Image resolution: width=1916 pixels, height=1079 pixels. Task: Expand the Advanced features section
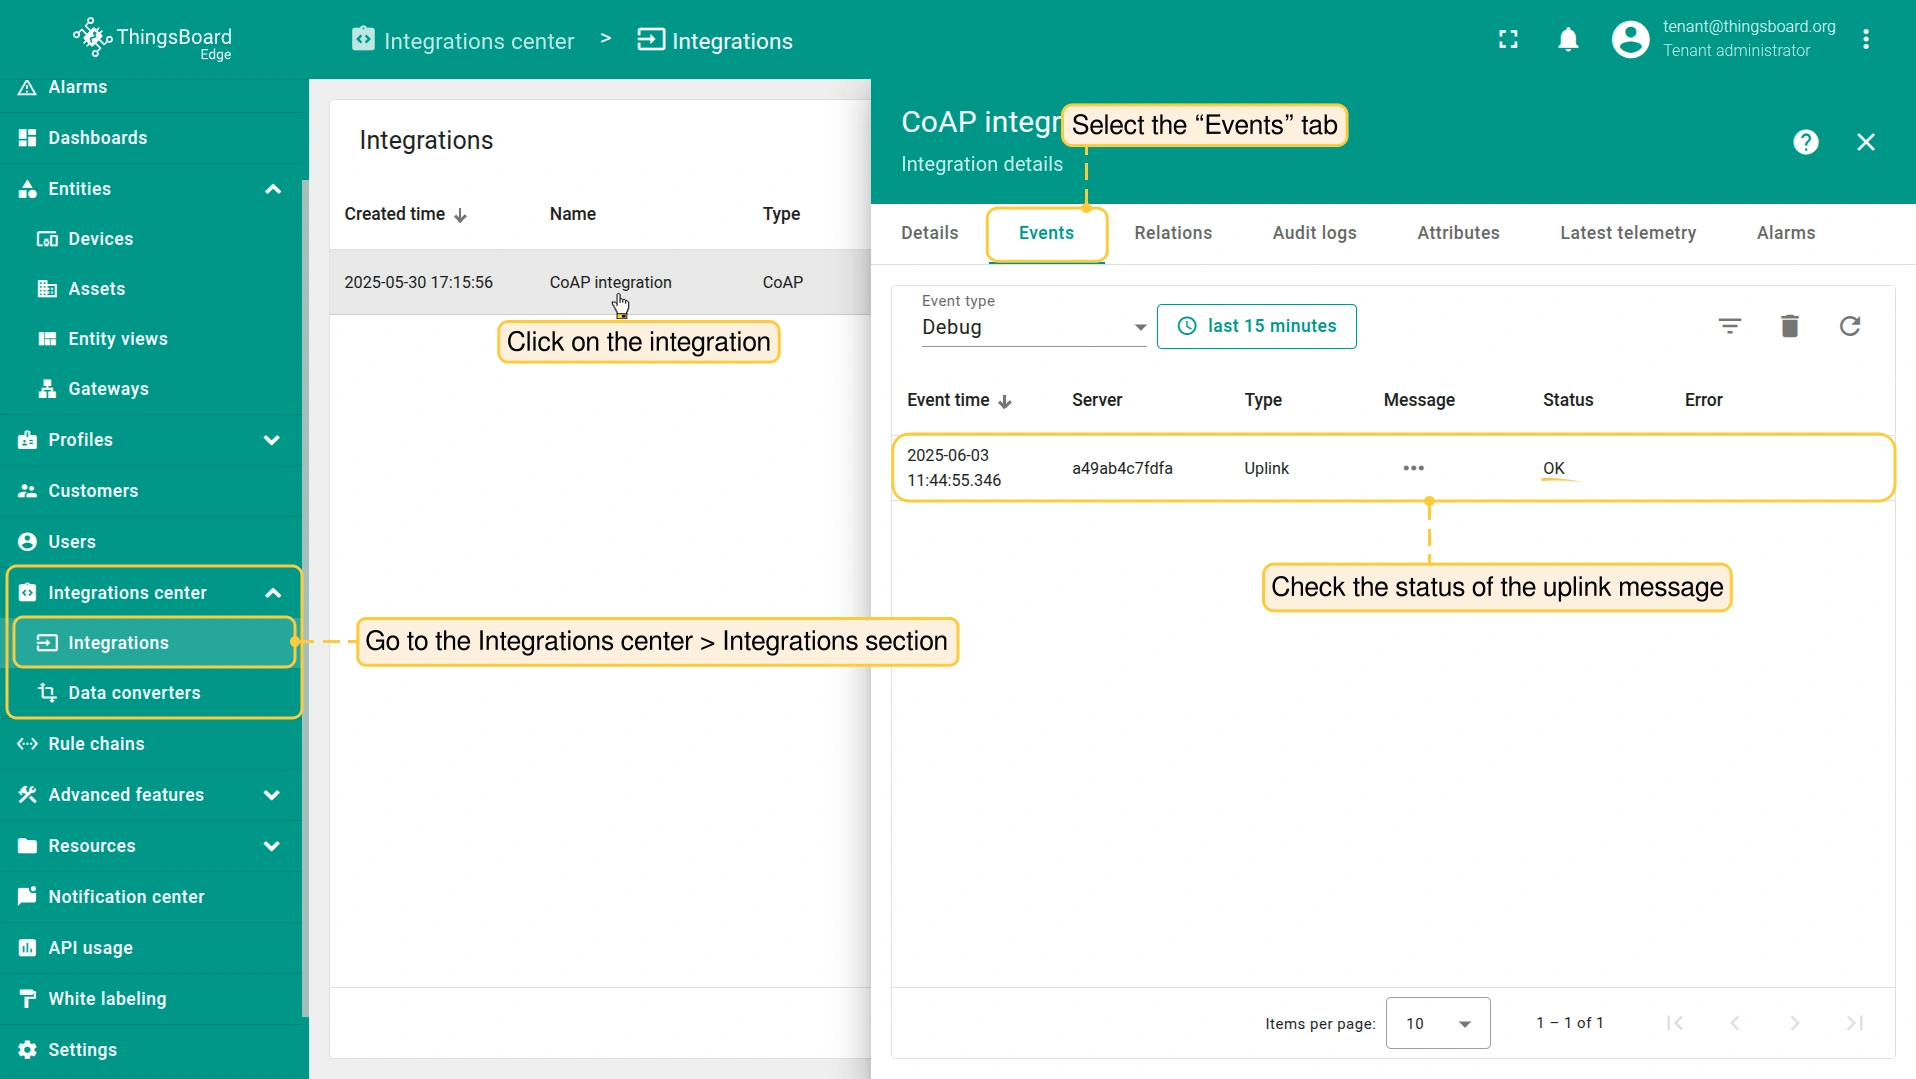[x=271, y=795]
